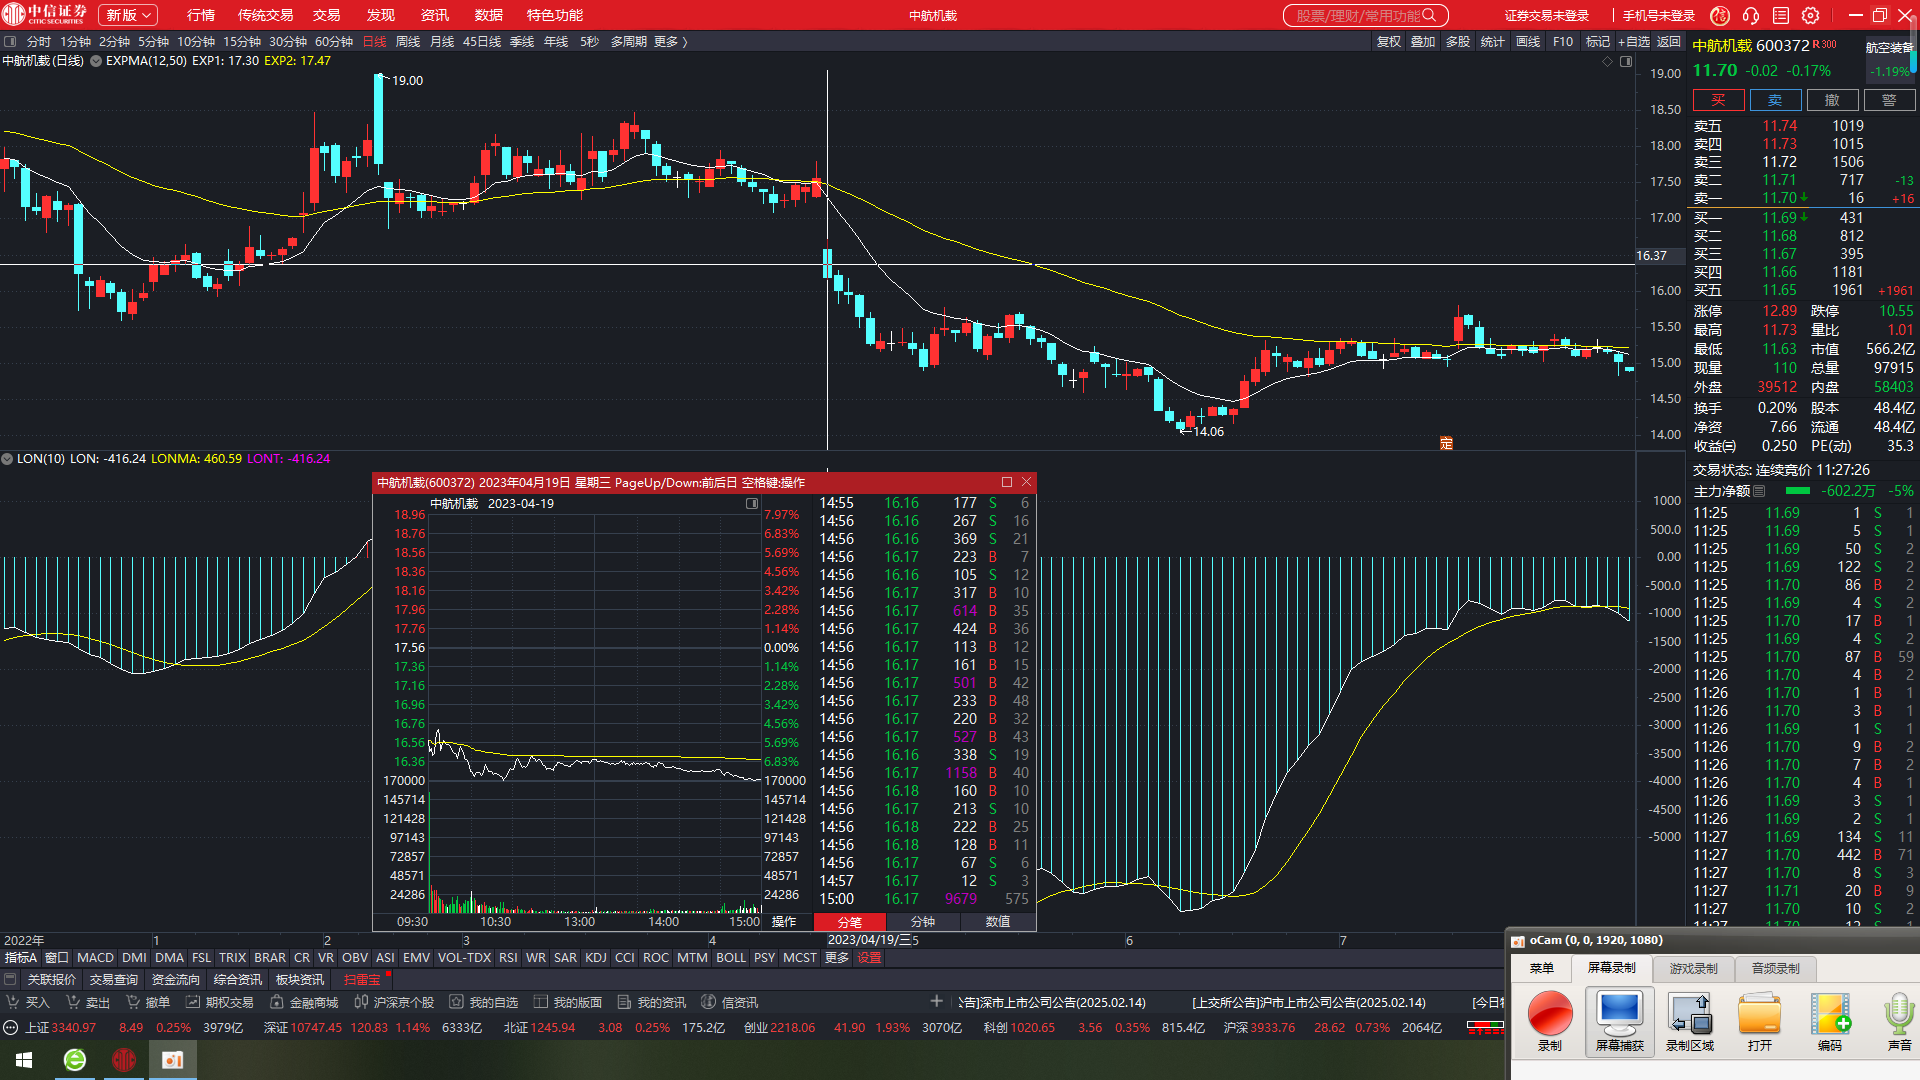Toggle the chart side panel icon near 19.00
Image resolution: width=1920 pixels, height=1080 pixels.
(1626, 62)
